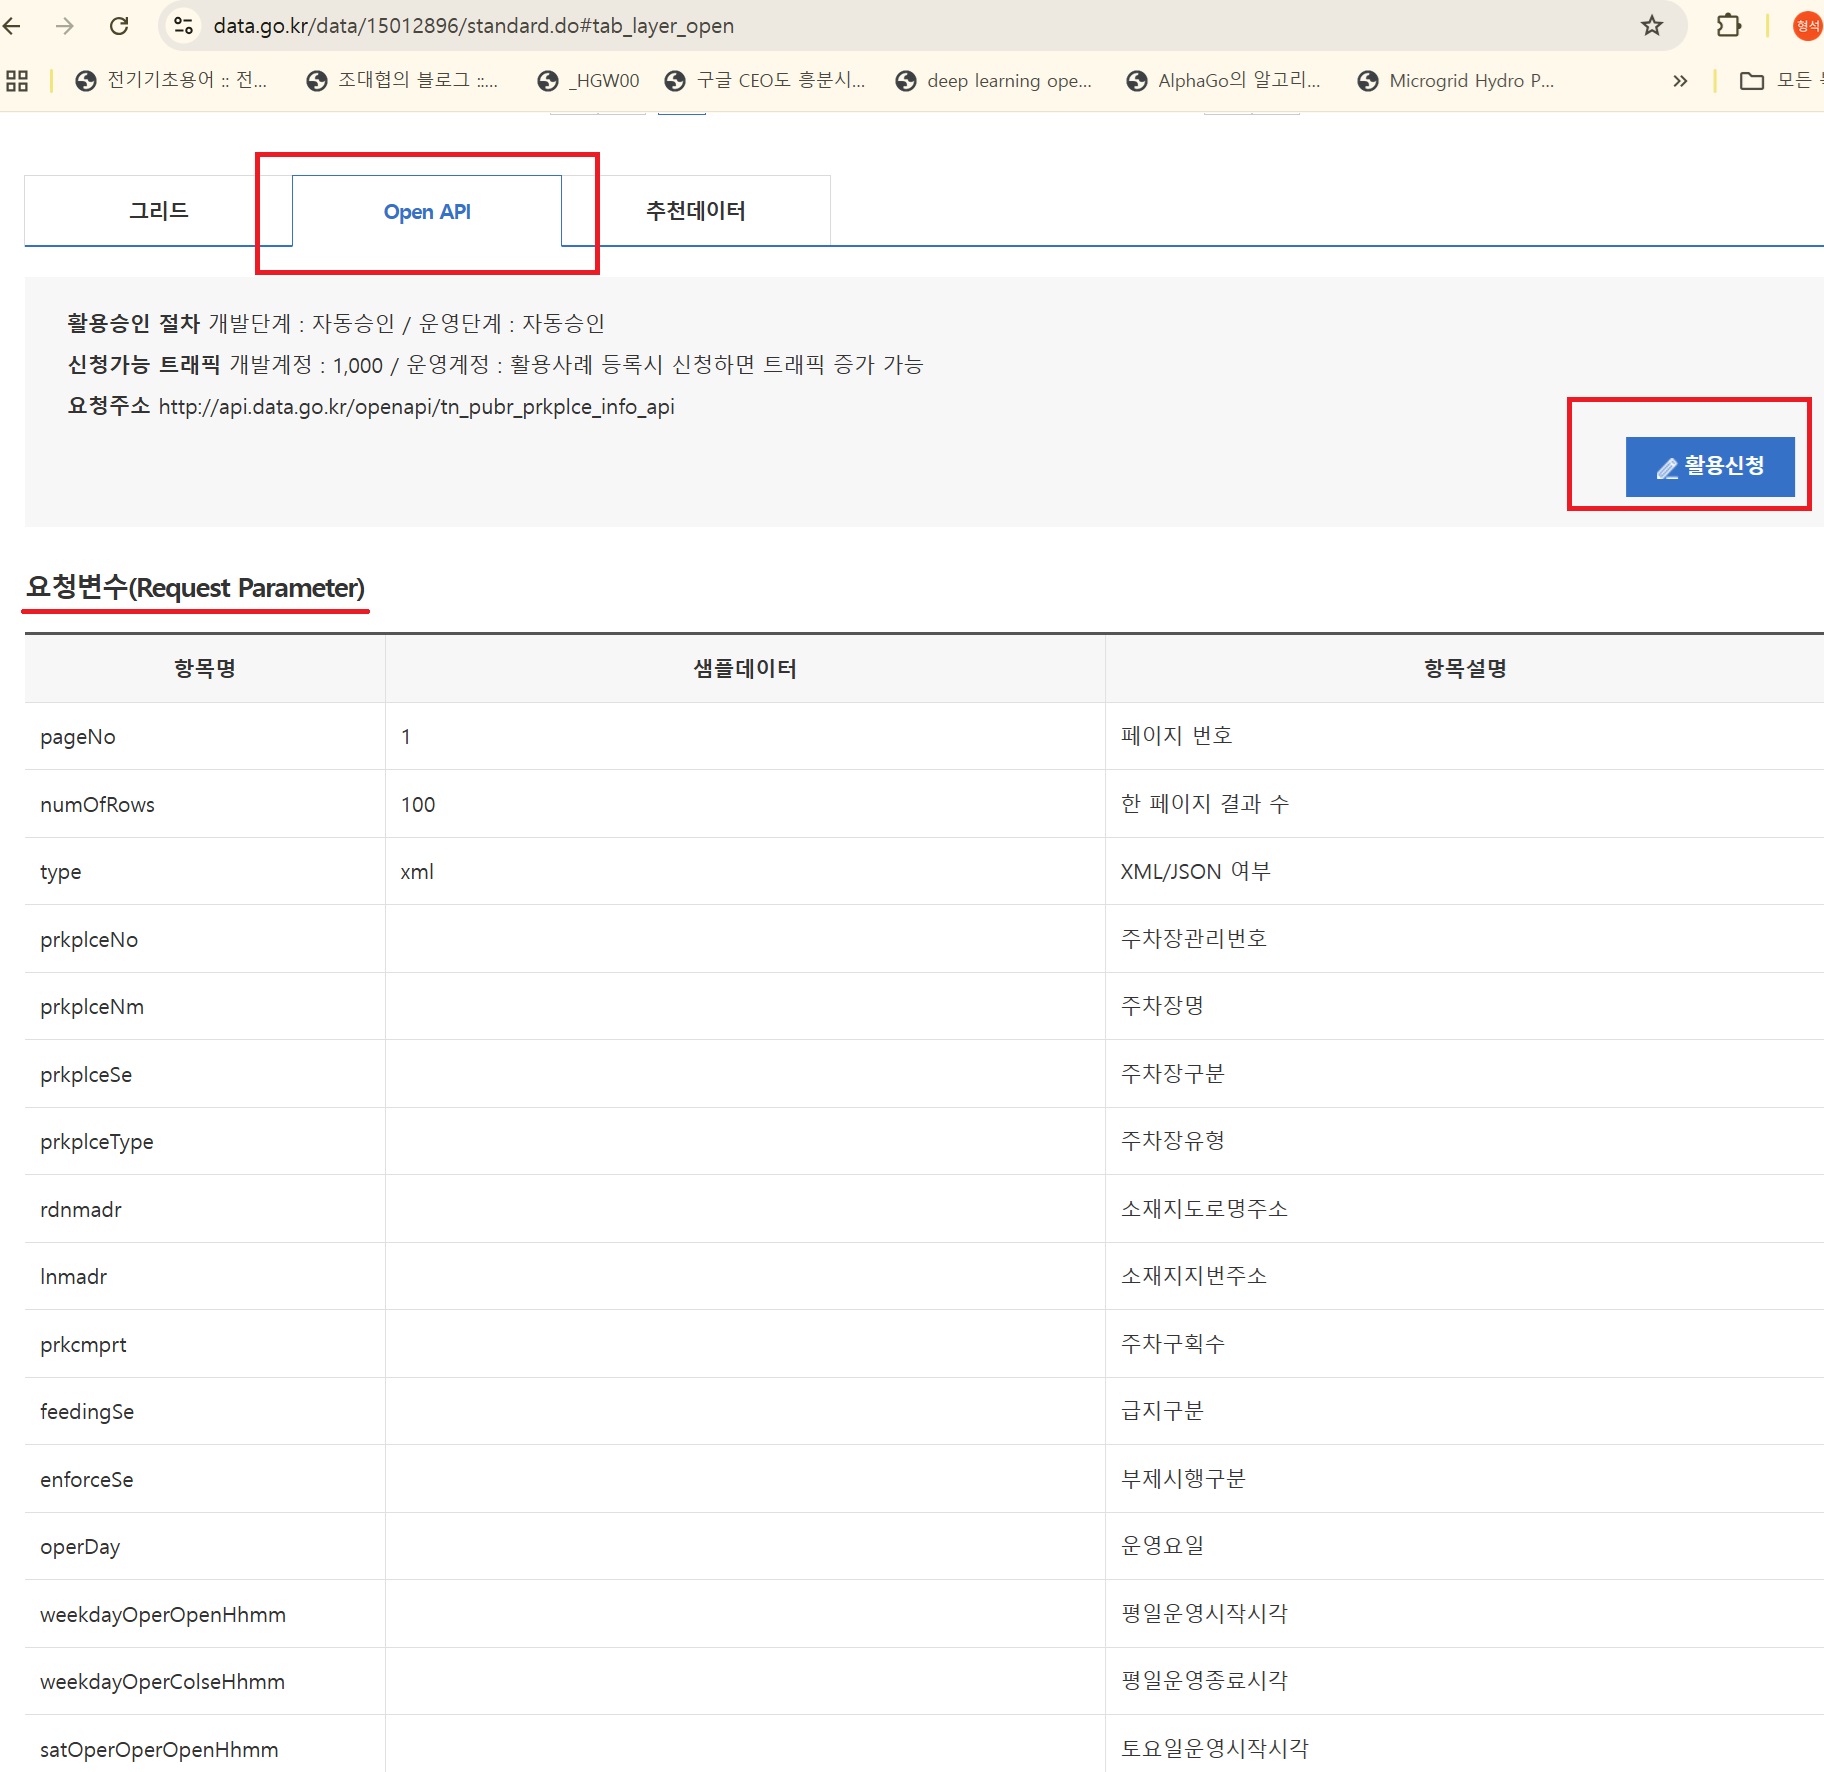
Task: Open the browser extensions puzzle icon
Action: 1728,26
